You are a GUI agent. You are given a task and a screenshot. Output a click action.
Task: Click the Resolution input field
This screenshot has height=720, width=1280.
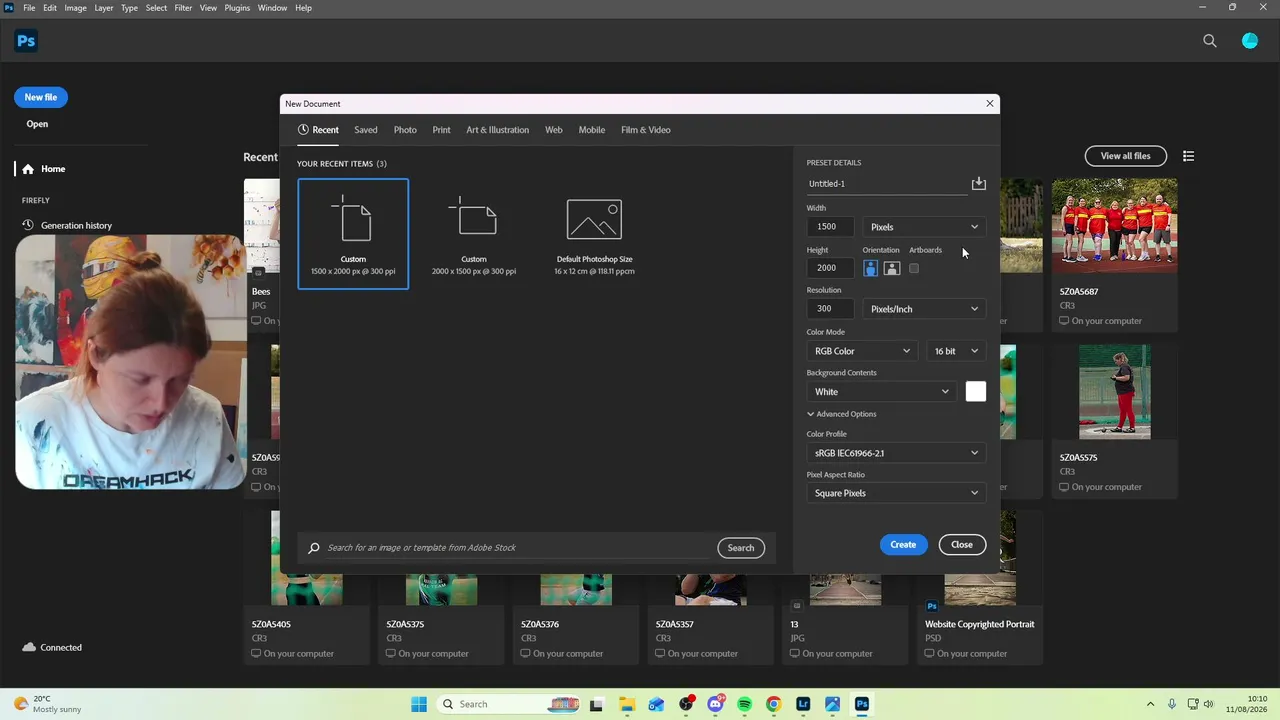coord(831,309)
